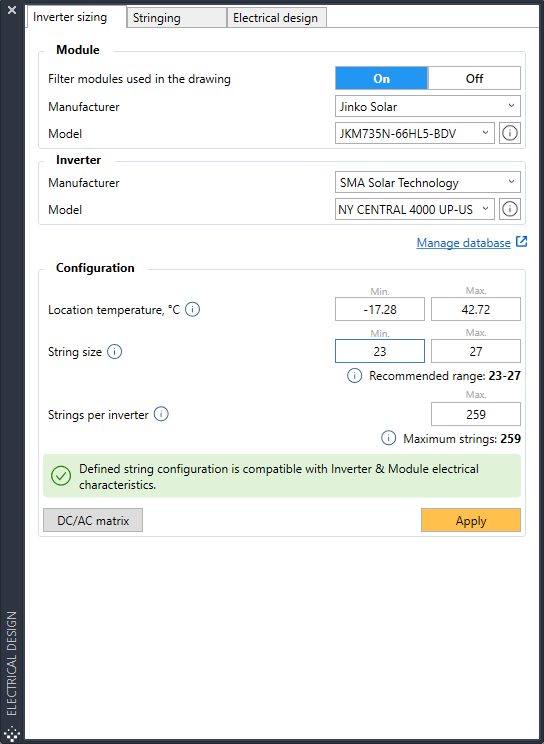This screenshot has height=744, width=544.
Task: Click String size info icon
Action: click(x=114, y=352)
